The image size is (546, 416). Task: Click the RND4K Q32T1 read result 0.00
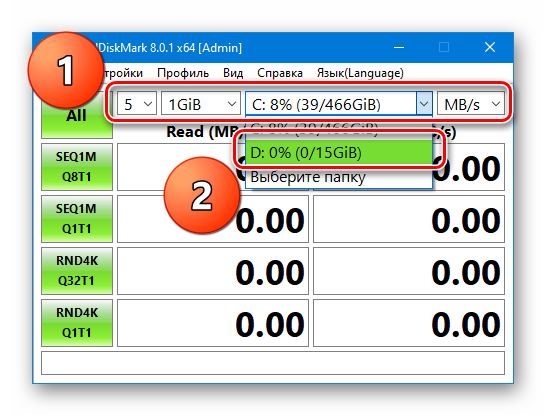pos(213,271)
